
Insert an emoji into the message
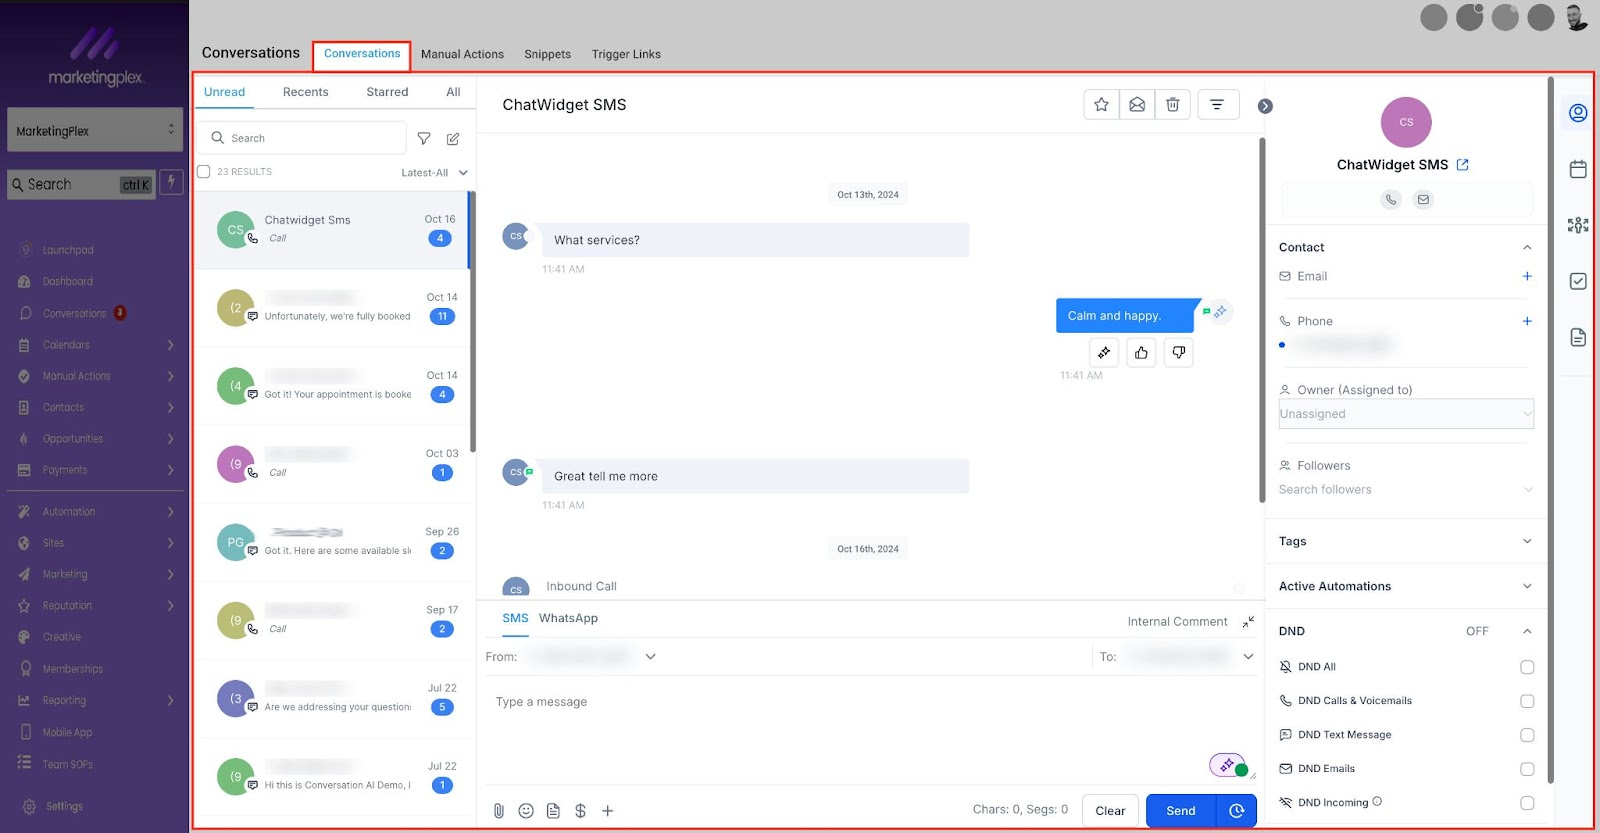pyautogui.click(x=526, y=811)
